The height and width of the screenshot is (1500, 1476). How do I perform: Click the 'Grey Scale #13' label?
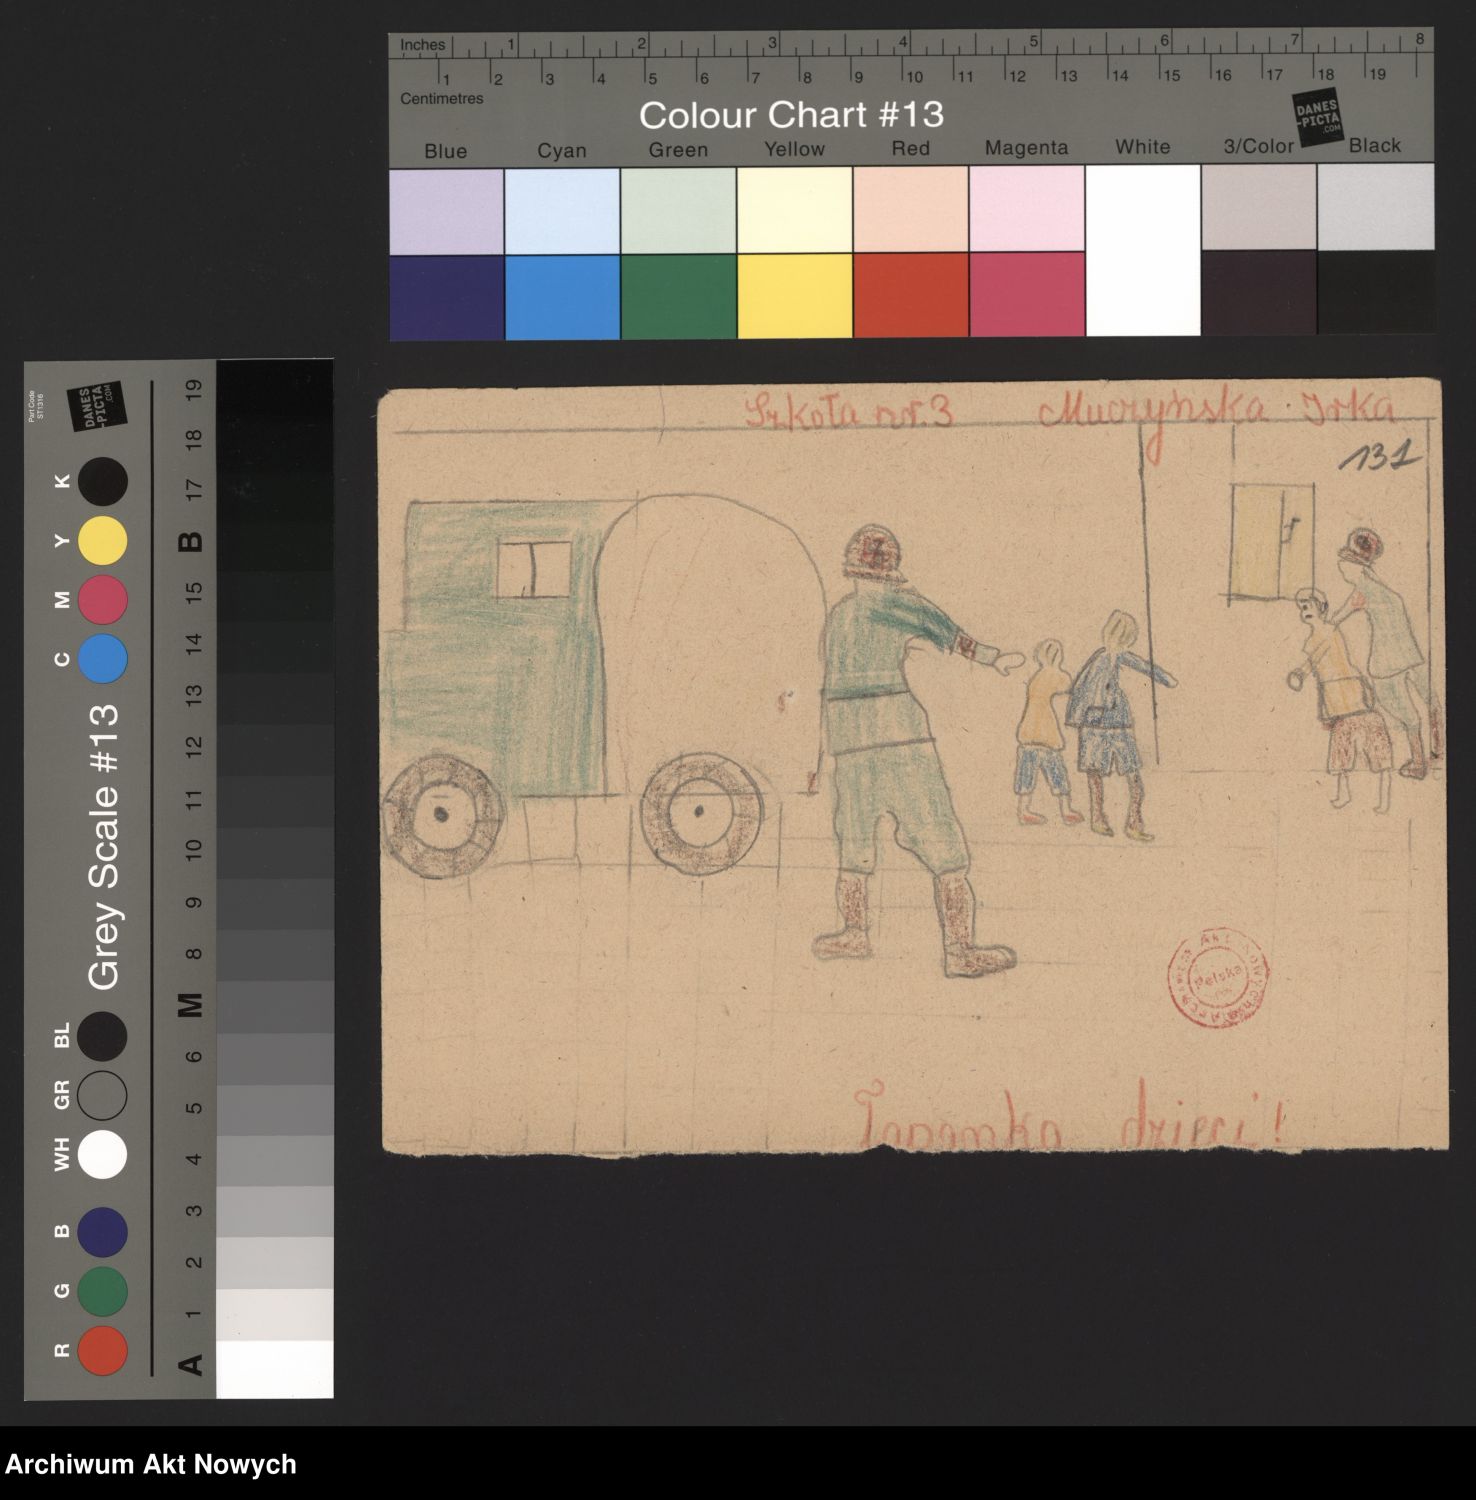103,847
